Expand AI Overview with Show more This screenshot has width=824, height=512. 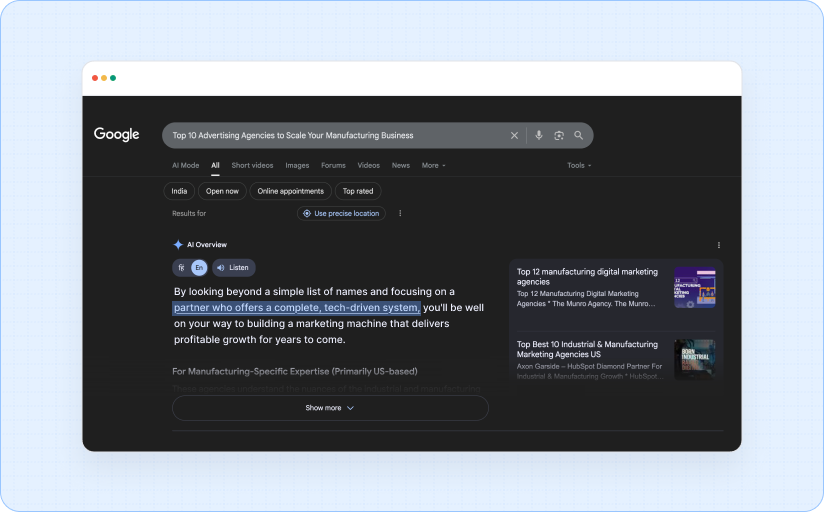click(x=330, y=408)
